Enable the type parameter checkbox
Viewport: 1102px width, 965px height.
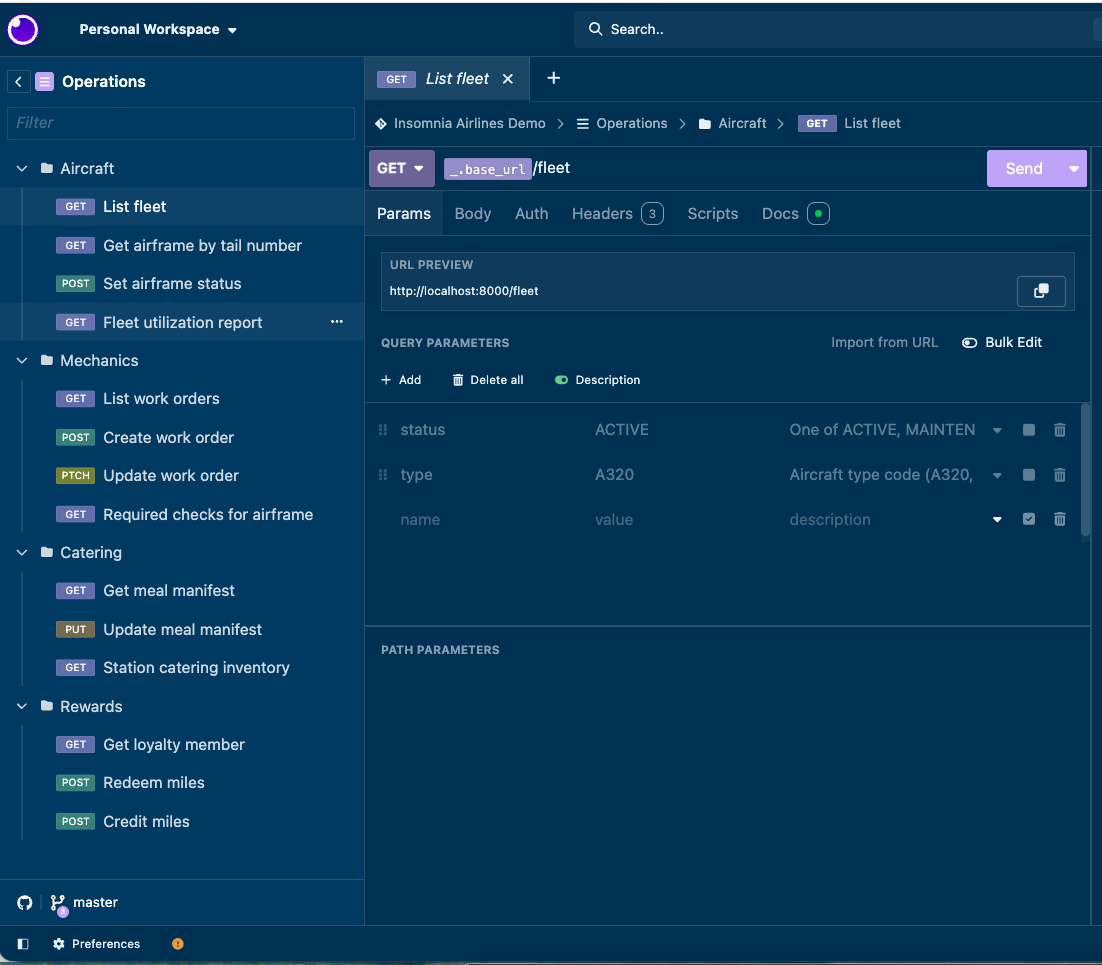[1029, 474]
